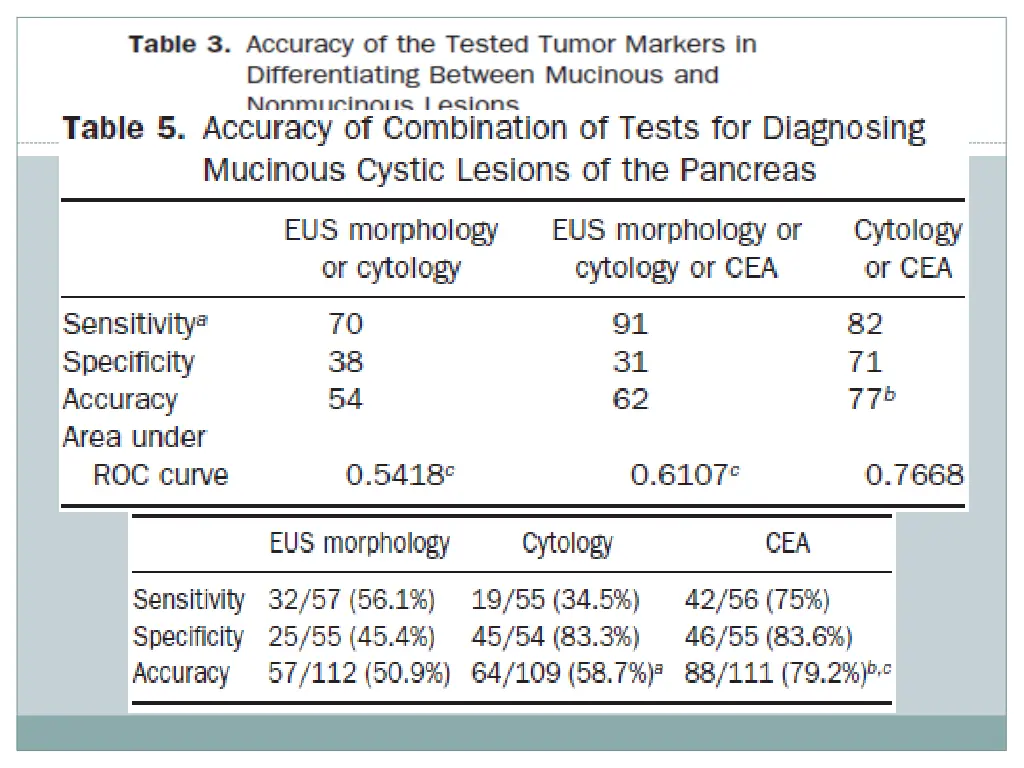Click the "45/54 (83.3%)" specificity cell
Image resolution: width=1024 pixels, height=768 pixels.
point(555,637)
